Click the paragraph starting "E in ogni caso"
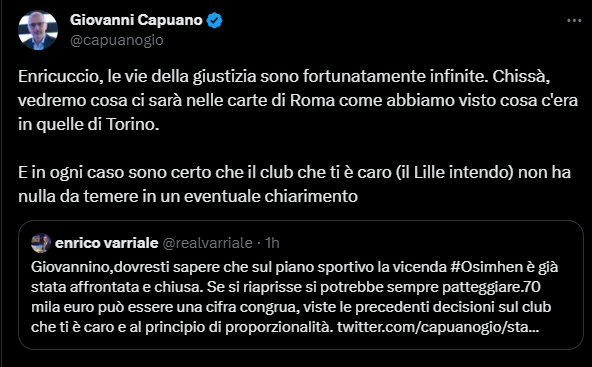592x367 pixels. (294, 184)
